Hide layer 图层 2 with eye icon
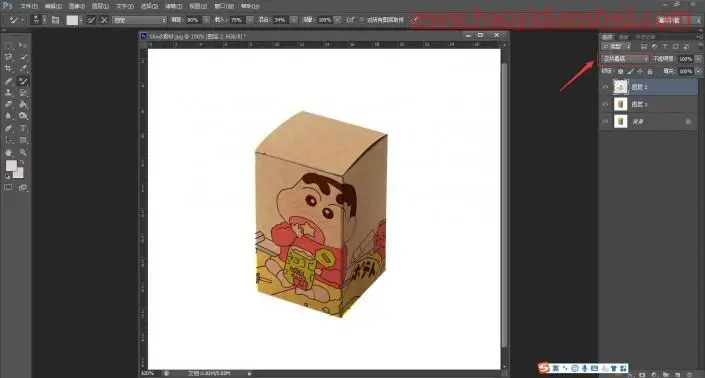Screen dimensions: 705x378 click(605, 87)
